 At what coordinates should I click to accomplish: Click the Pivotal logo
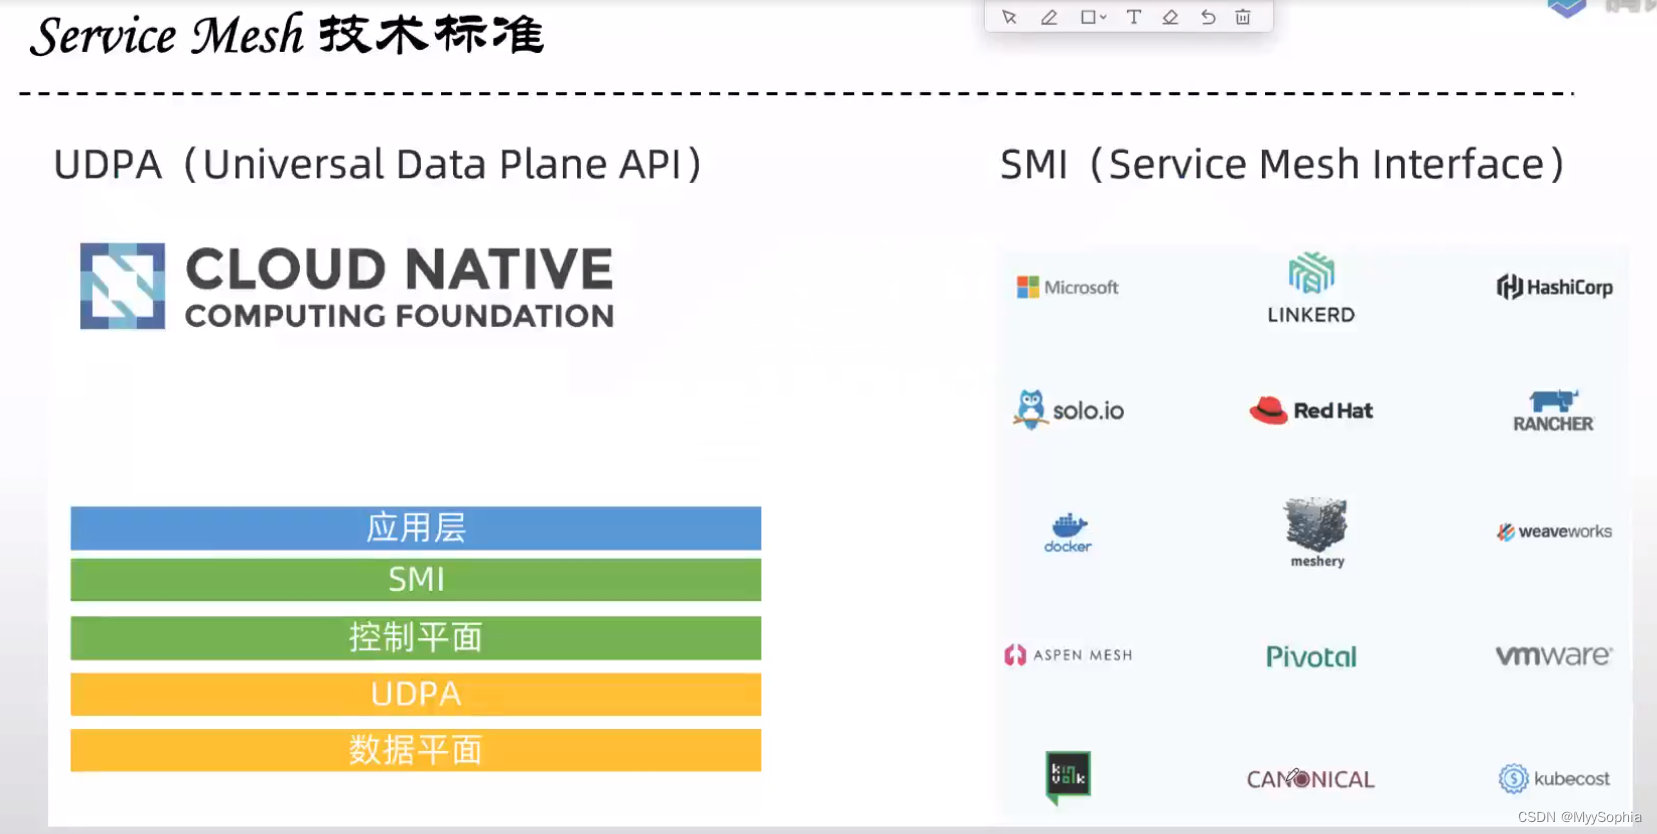pyautogui.click(x=1311, y=656)
